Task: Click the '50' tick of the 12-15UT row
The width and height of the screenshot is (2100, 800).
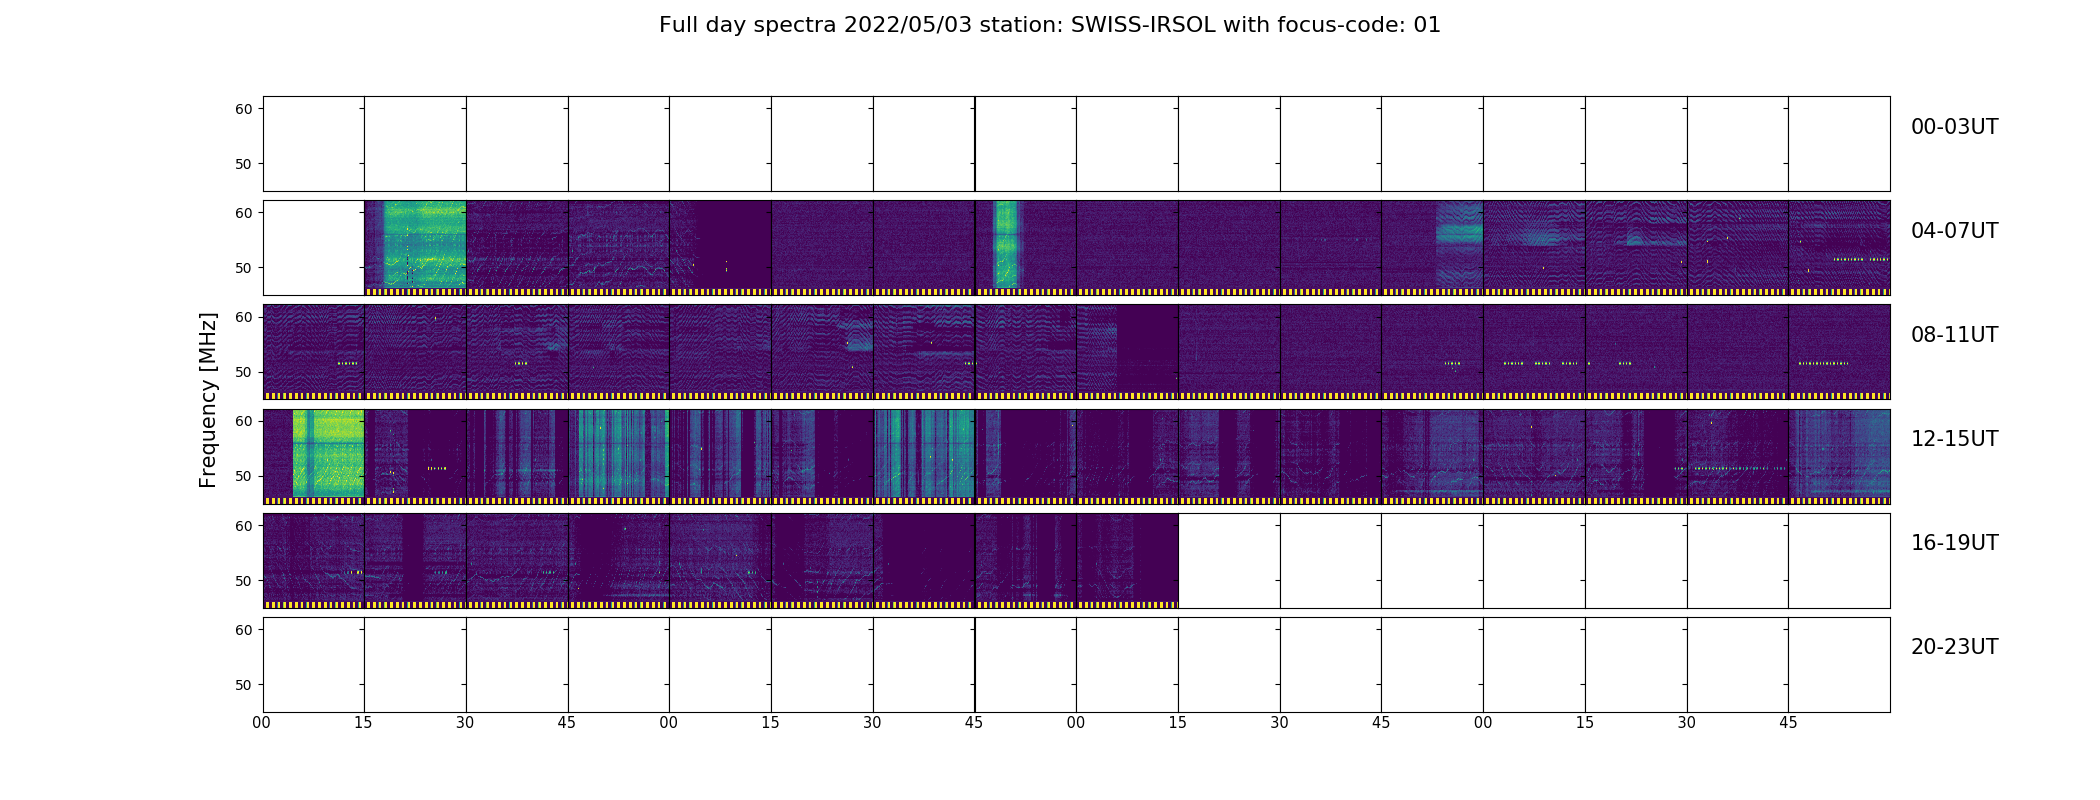Action: 243,476
